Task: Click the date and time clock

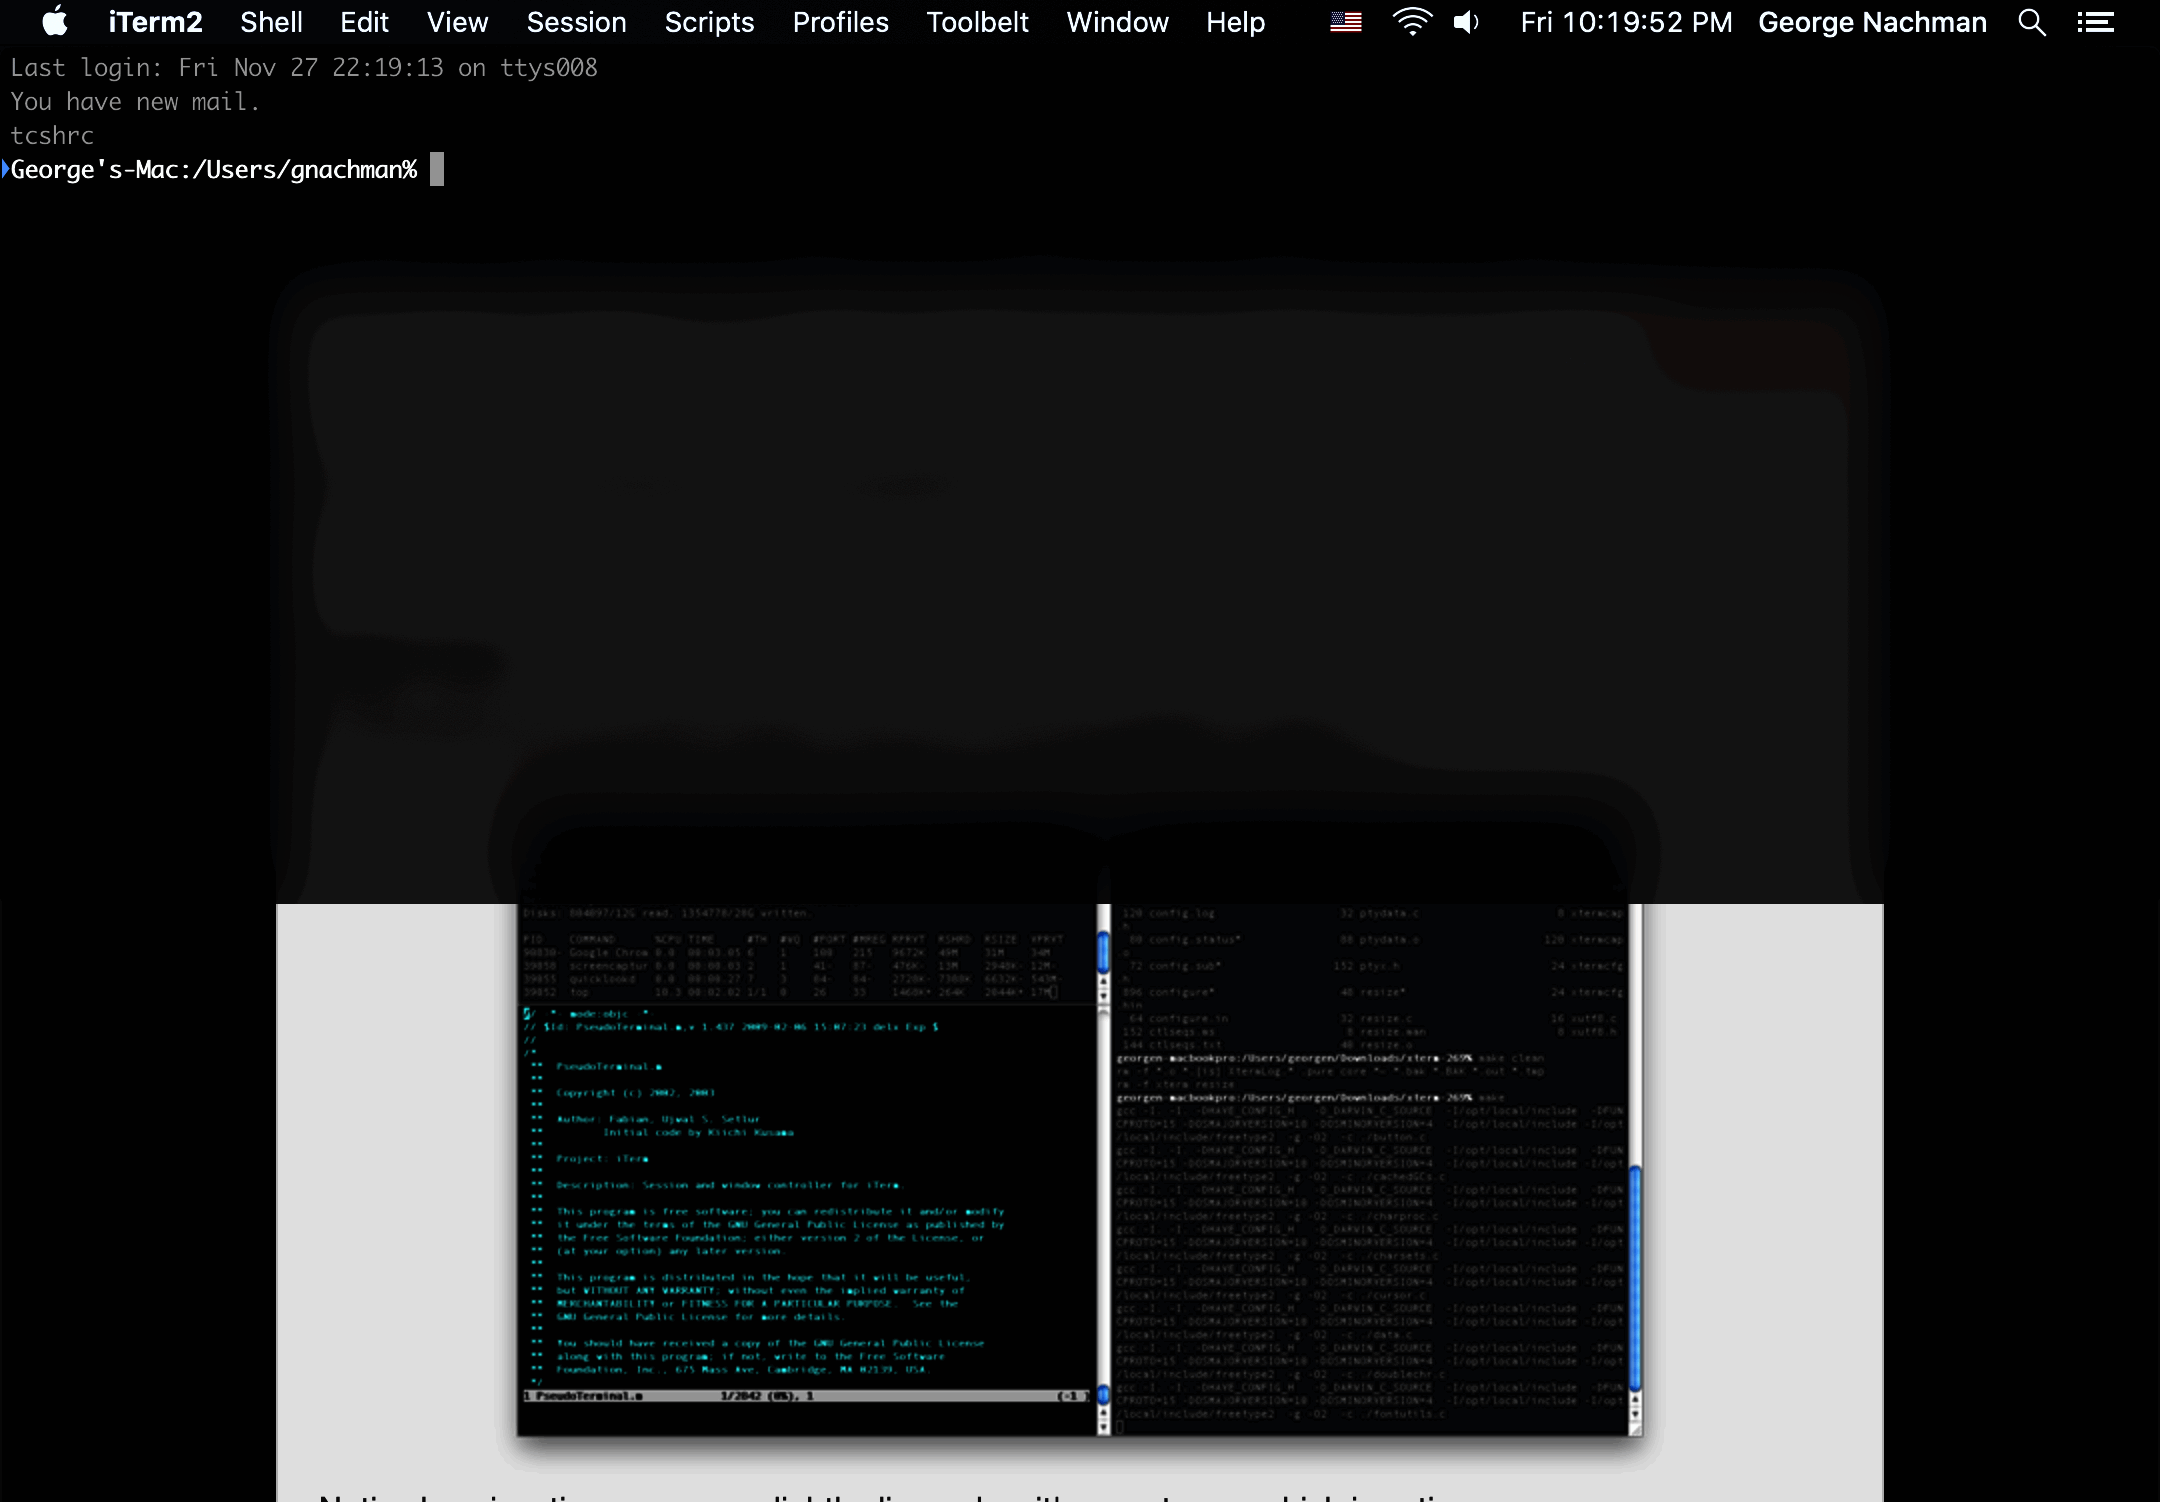Action: click(1626, 22)
